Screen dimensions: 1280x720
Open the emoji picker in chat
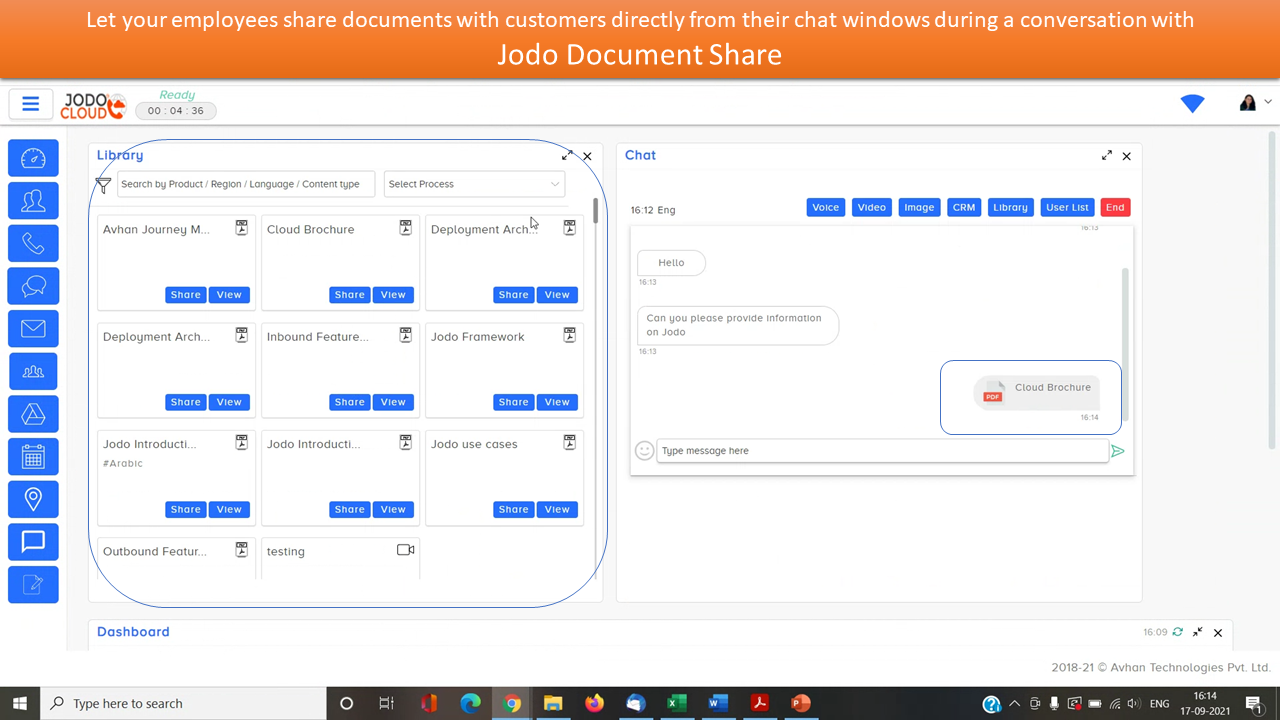tap(644, 451)
